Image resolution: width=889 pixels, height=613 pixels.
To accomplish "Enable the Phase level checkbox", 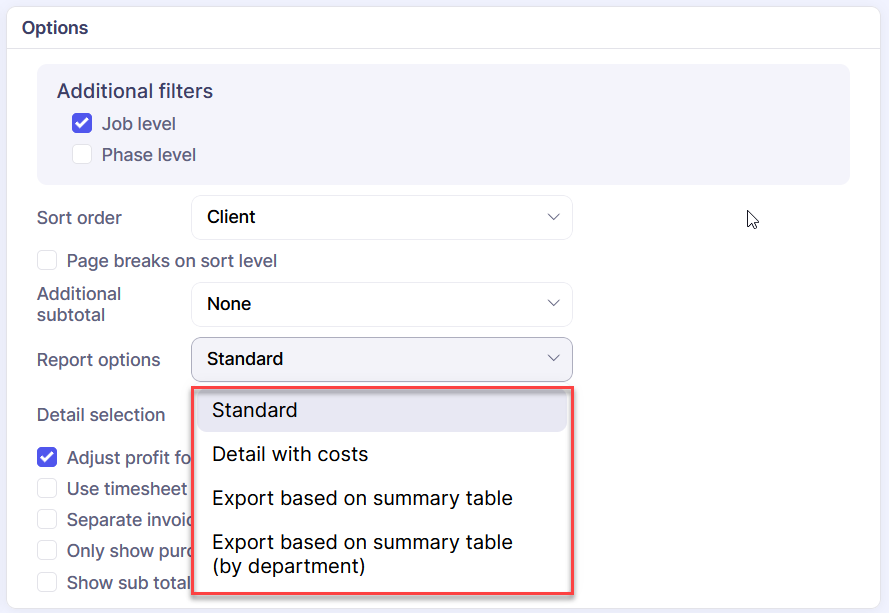I will [82, 155].
